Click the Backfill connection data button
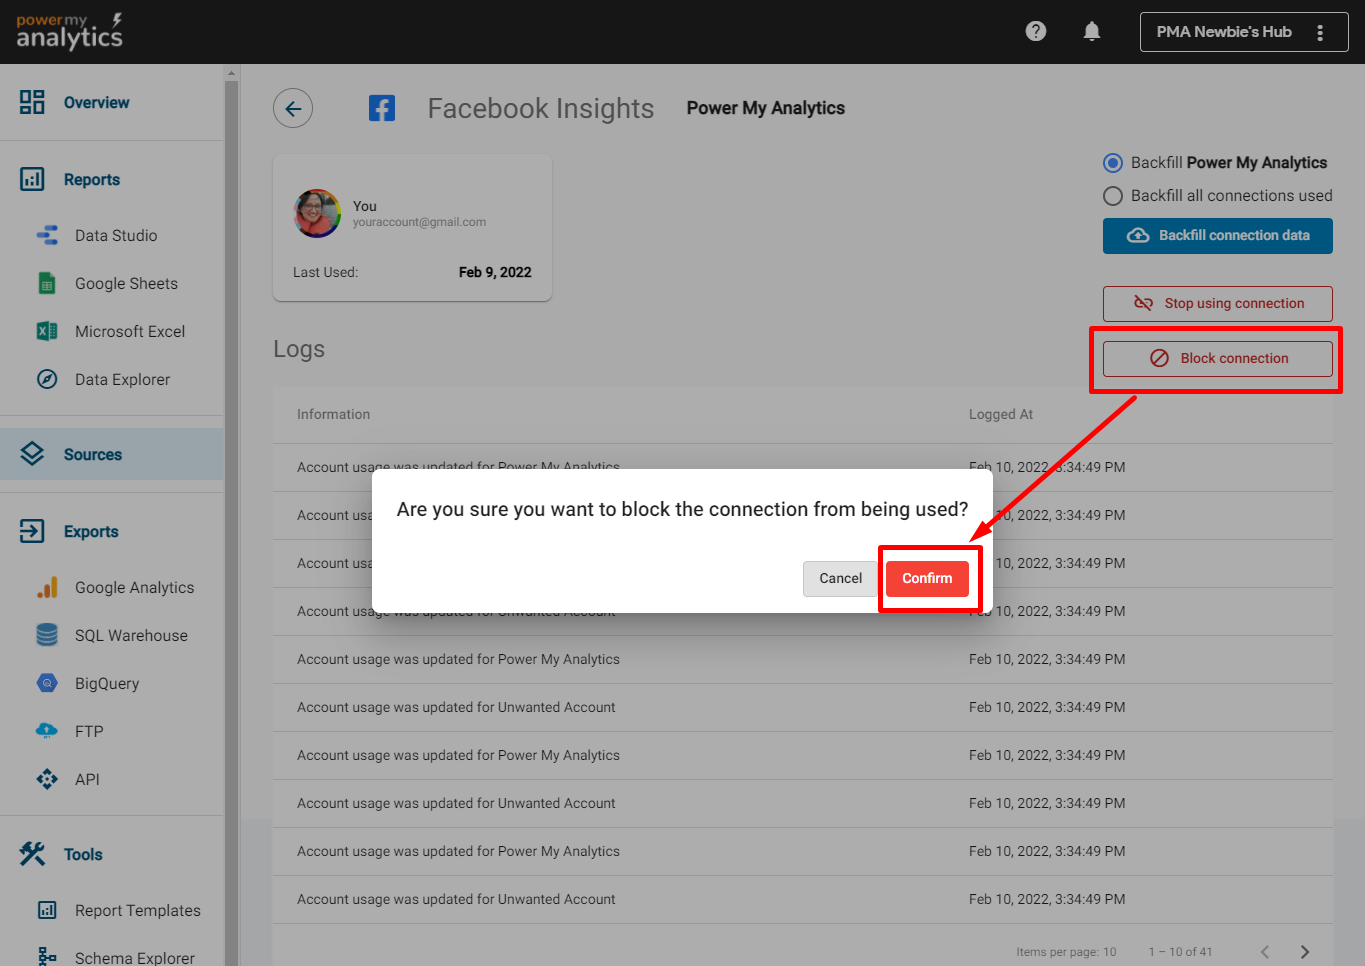Viewport: 1365px width, 966px height. pos(1217,236)
